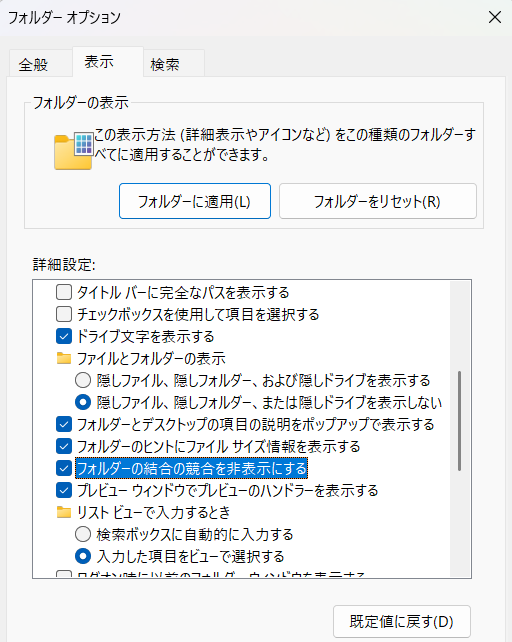
Task: Select 隠しファイルを表示しない radio button
Action: click(83, 402)
